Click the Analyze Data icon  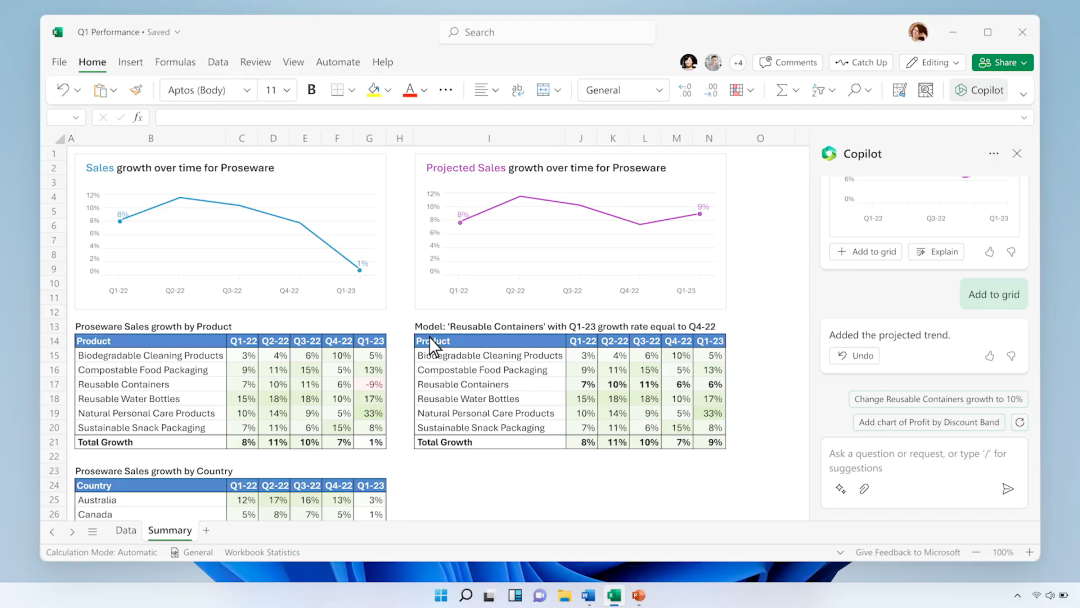tap(926, 90)
